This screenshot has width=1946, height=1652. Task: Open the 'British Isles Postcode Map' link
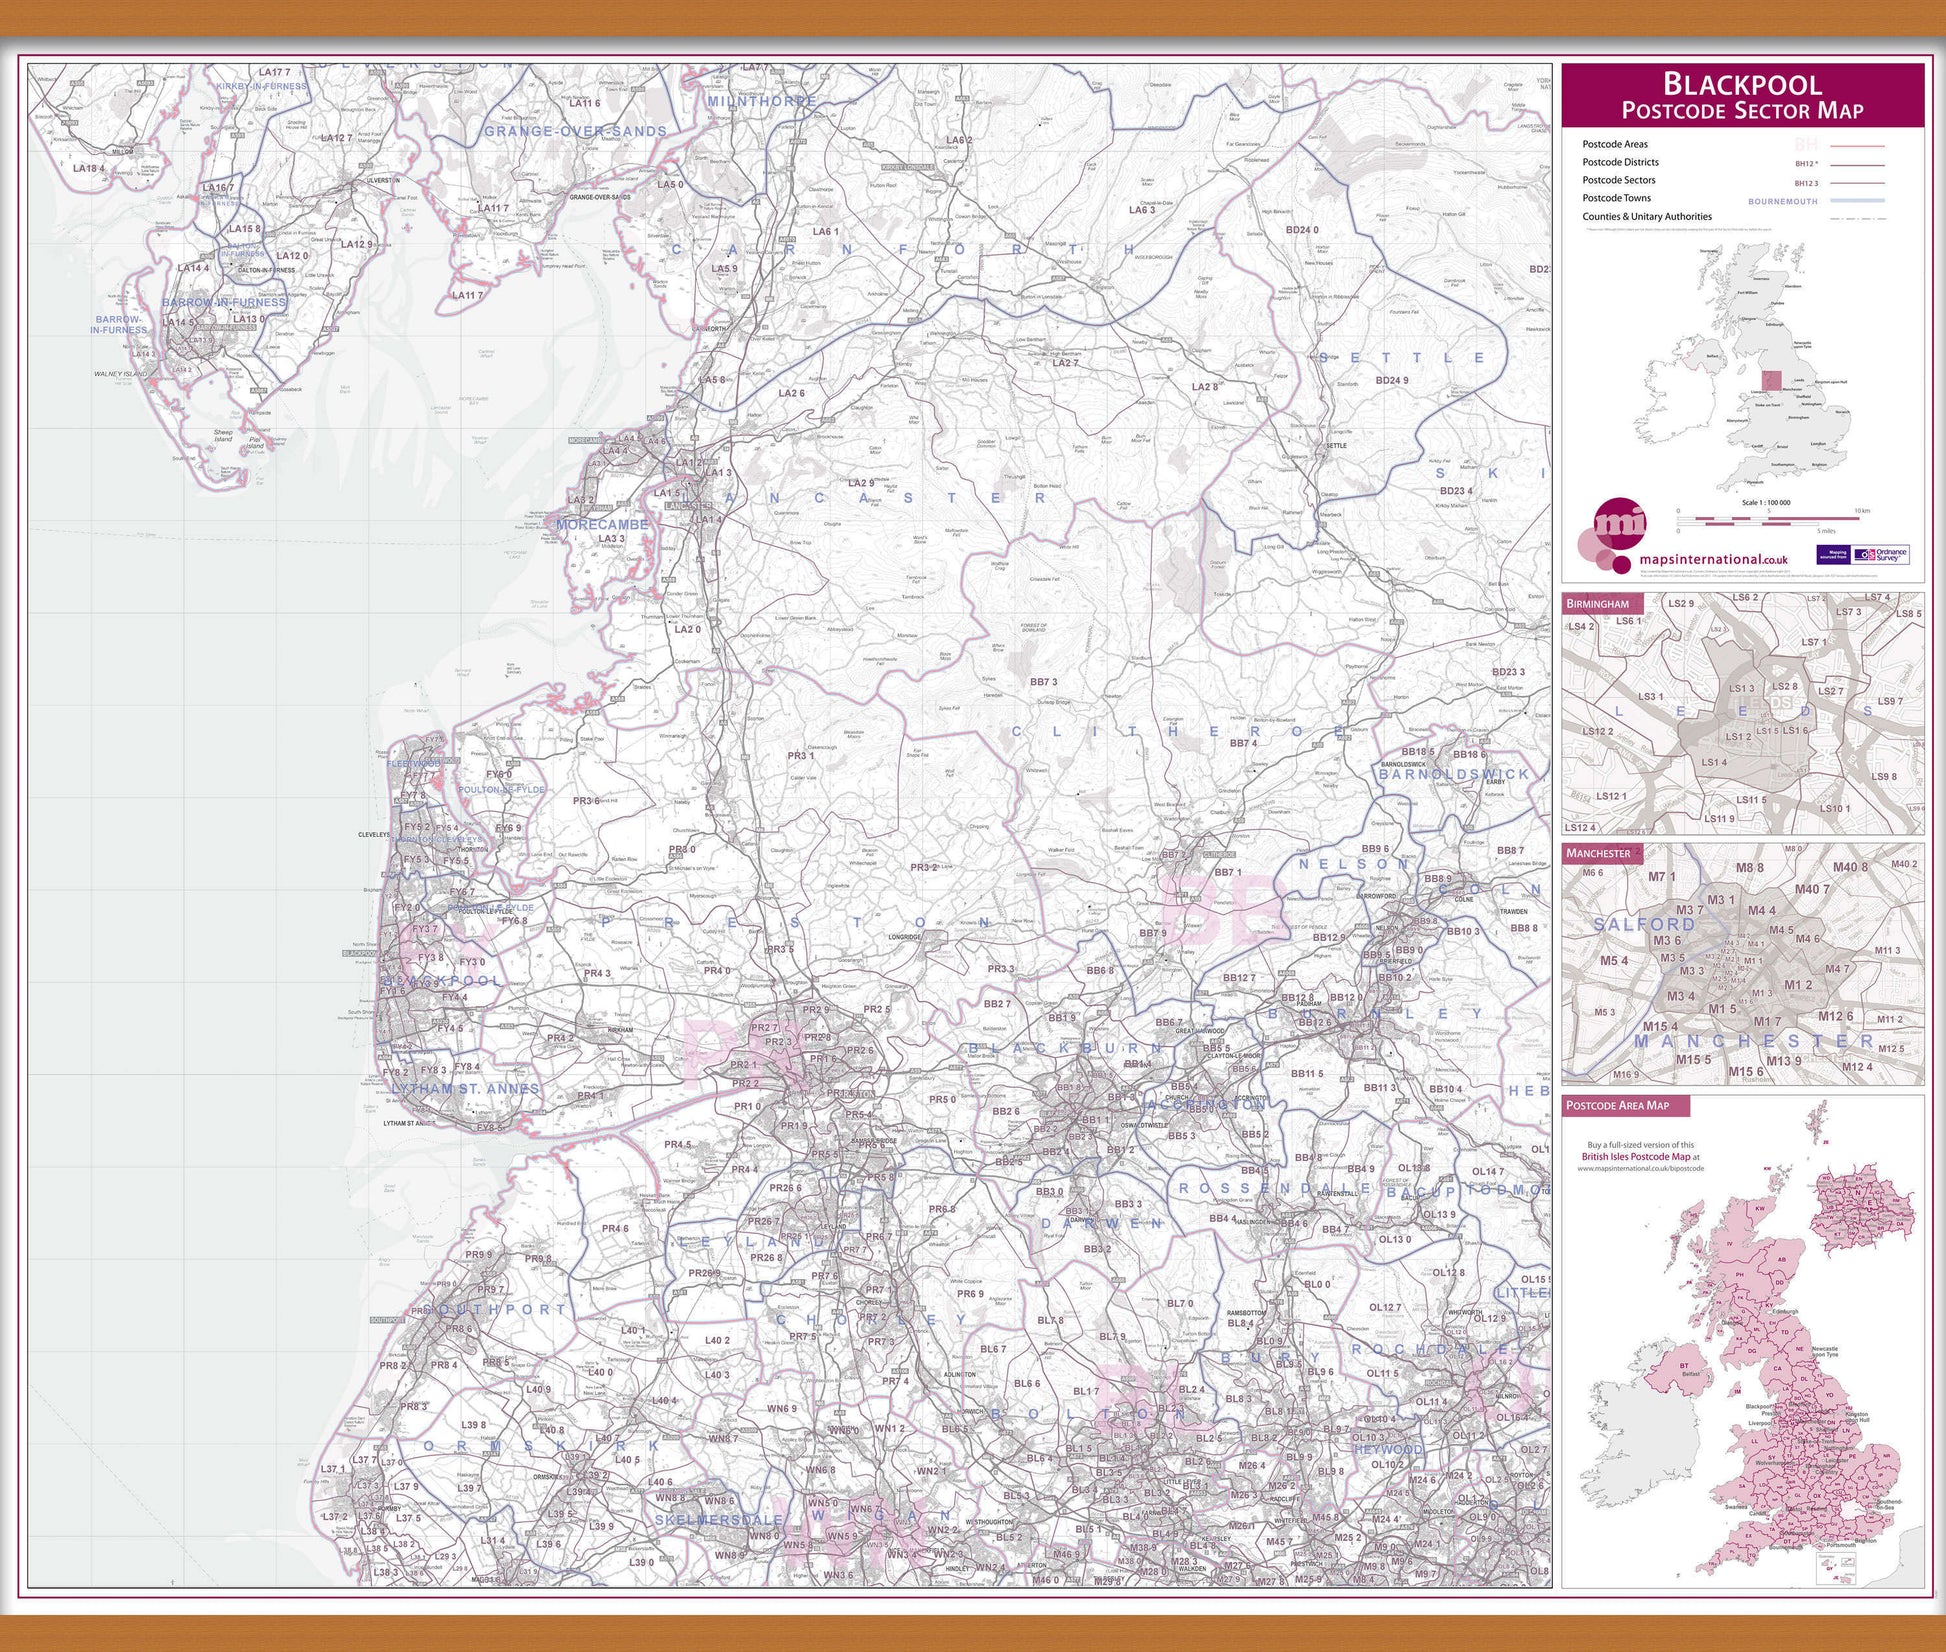(1635, 1157)
